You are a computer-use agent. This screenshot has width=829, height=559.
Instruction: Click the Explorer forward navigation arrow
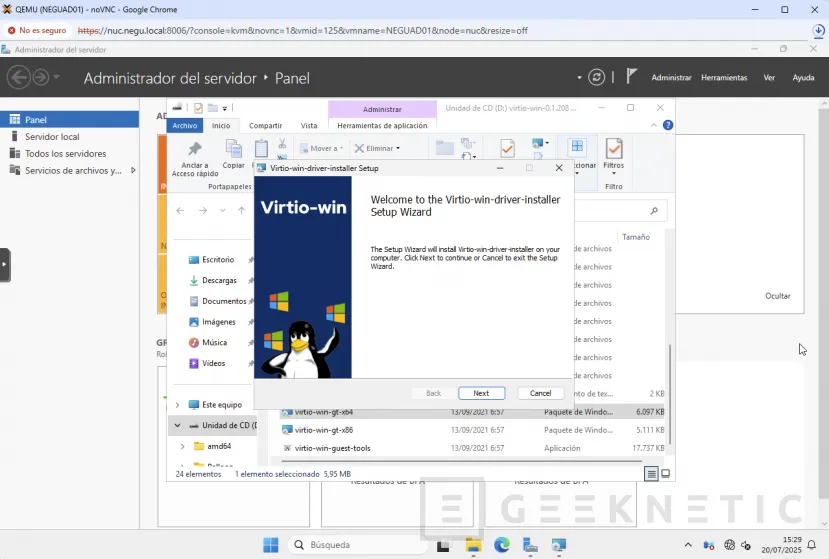[203, 210]
